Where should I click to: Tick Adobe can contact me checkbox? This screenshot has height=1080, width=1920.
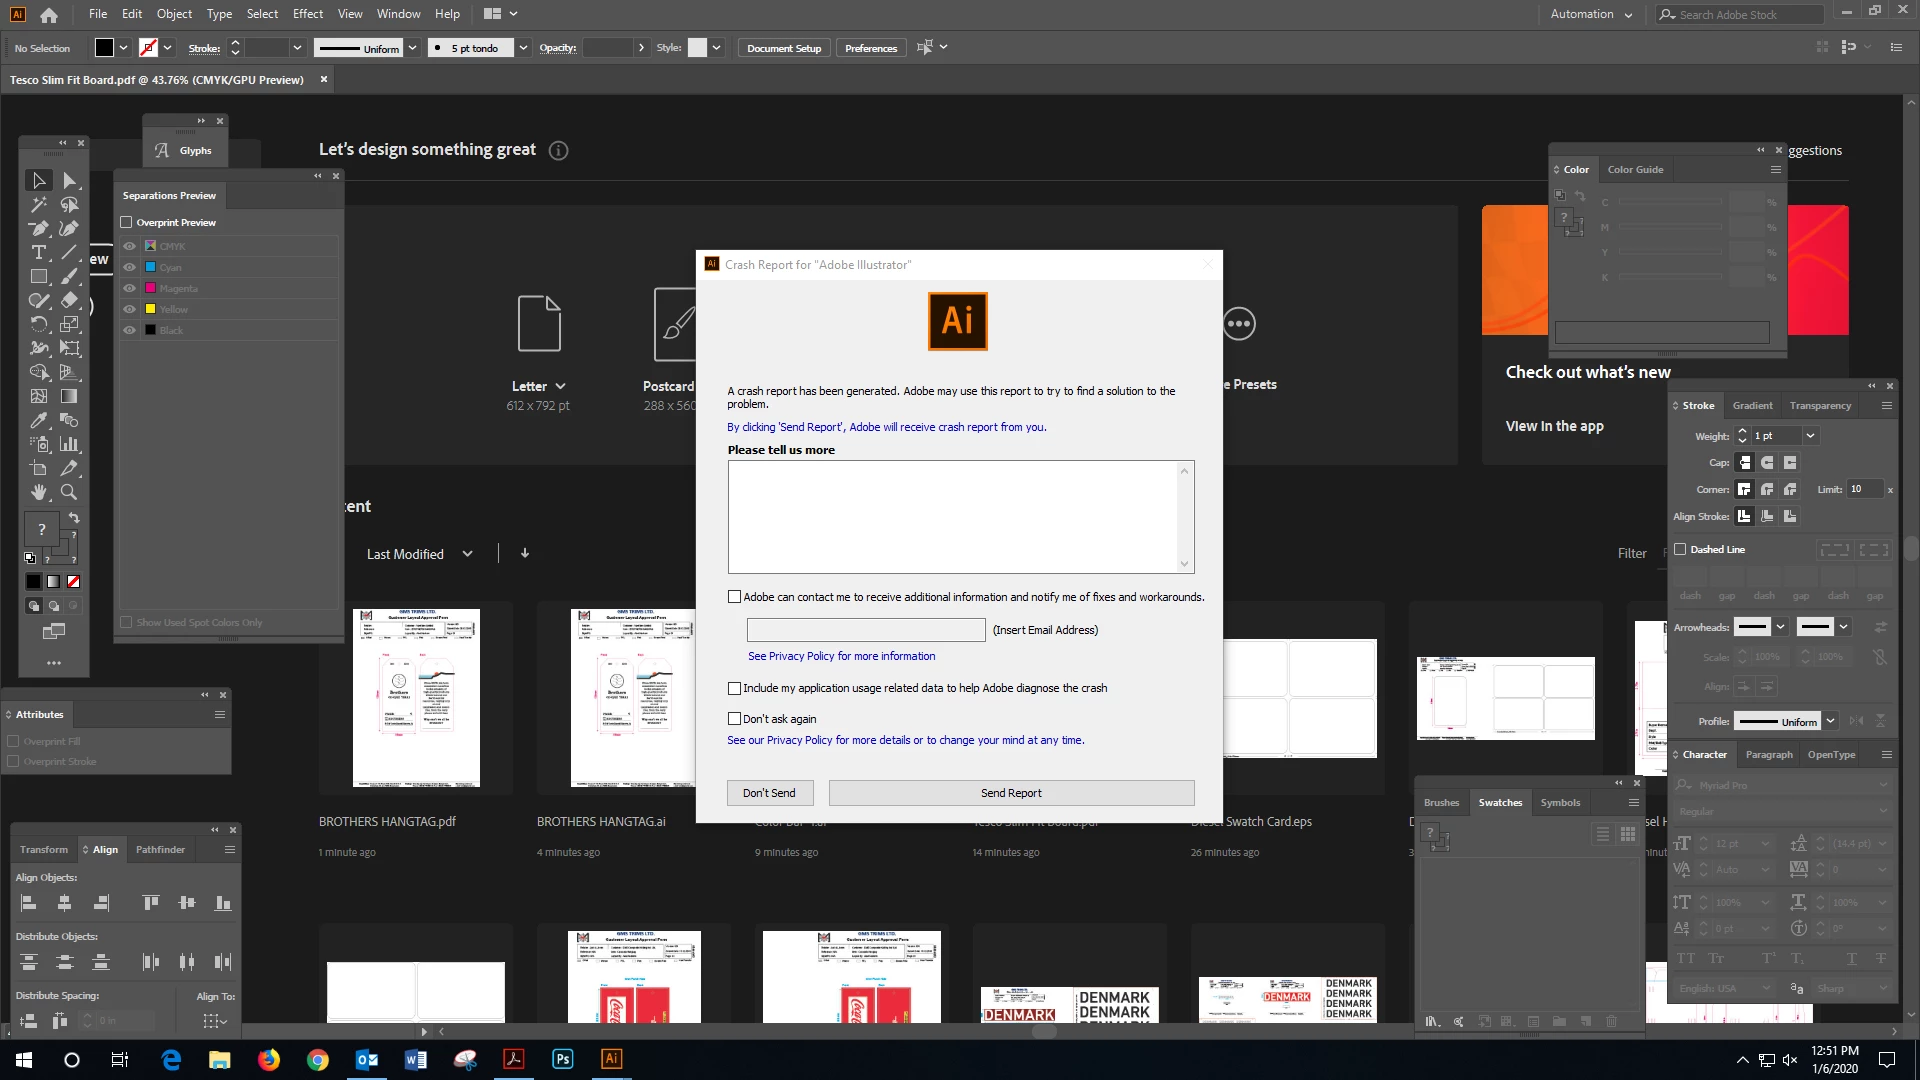[735, 597]
